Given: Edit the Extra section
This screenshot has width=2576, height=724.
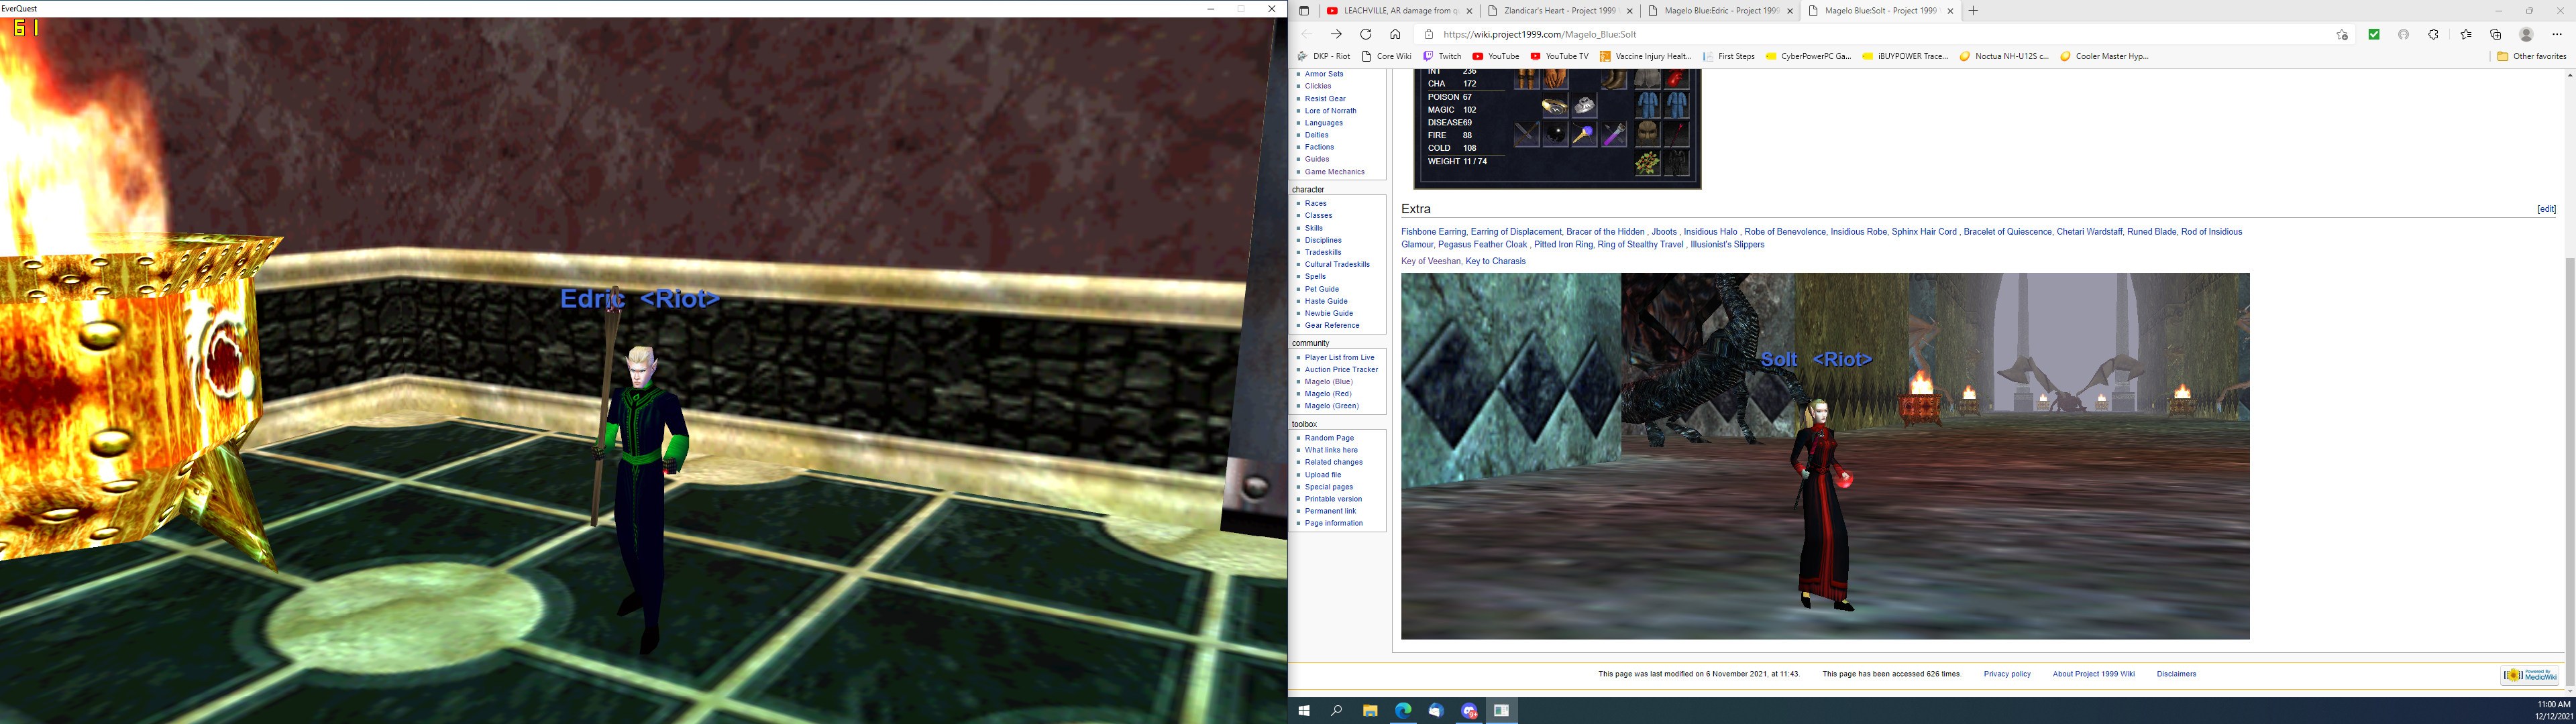Looking at the screenshot, I should (2546, 209).
